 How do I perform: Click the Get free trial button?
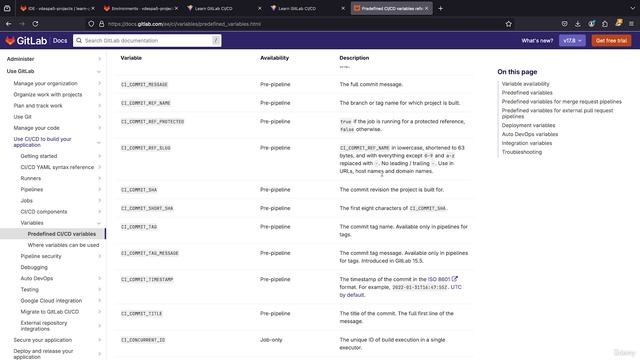point(611,40)
